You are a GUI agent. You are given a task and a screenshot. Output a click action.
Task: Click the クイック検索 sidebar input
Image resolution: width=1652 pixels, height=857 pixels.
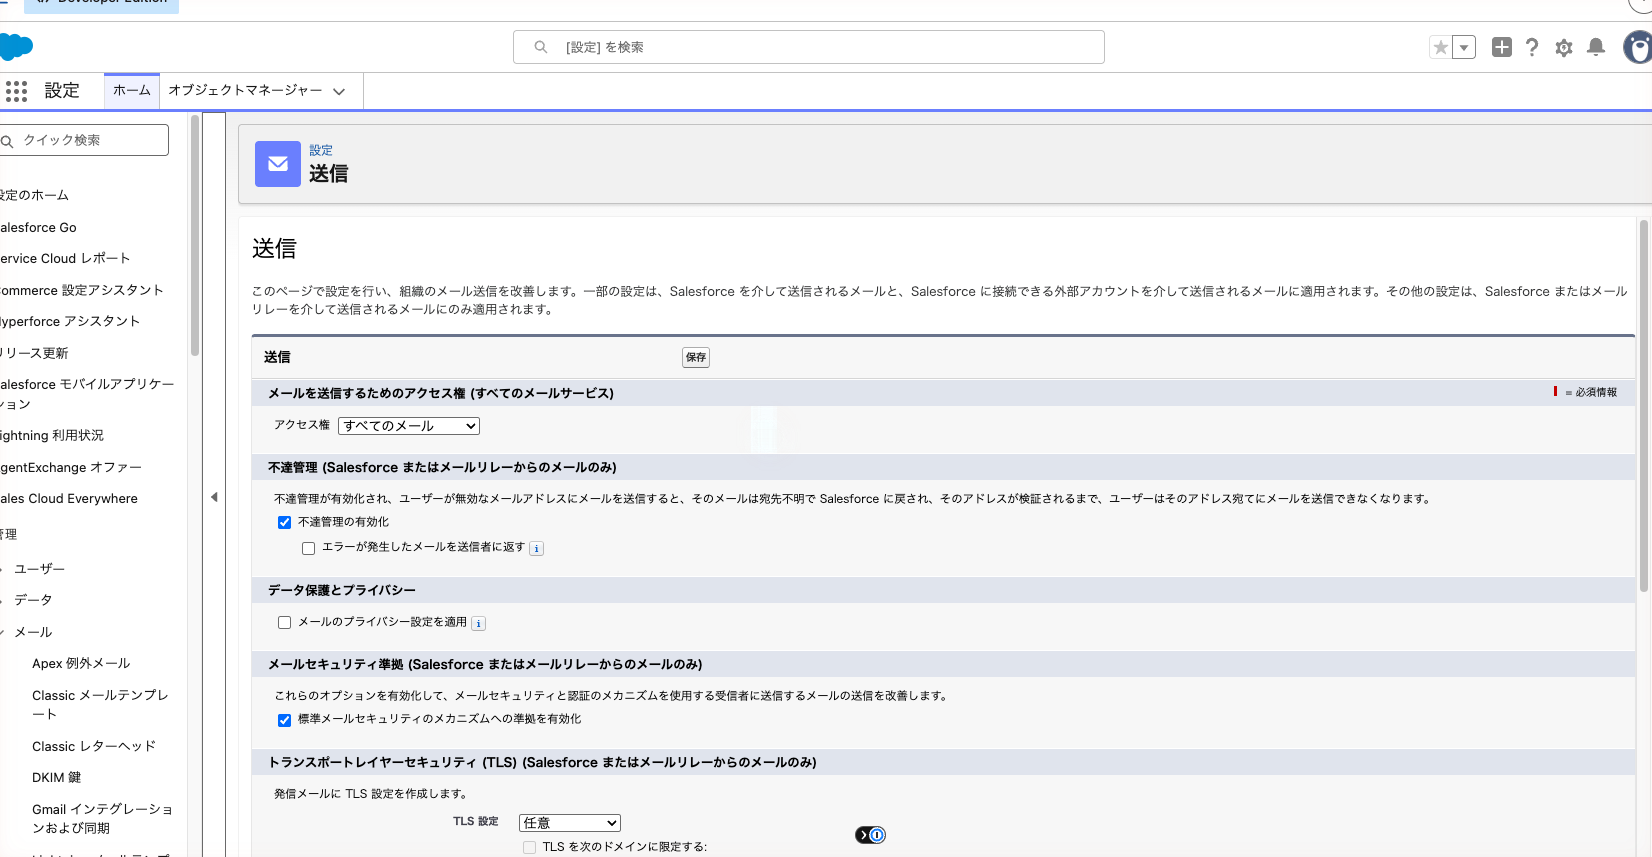pos(84,140)
